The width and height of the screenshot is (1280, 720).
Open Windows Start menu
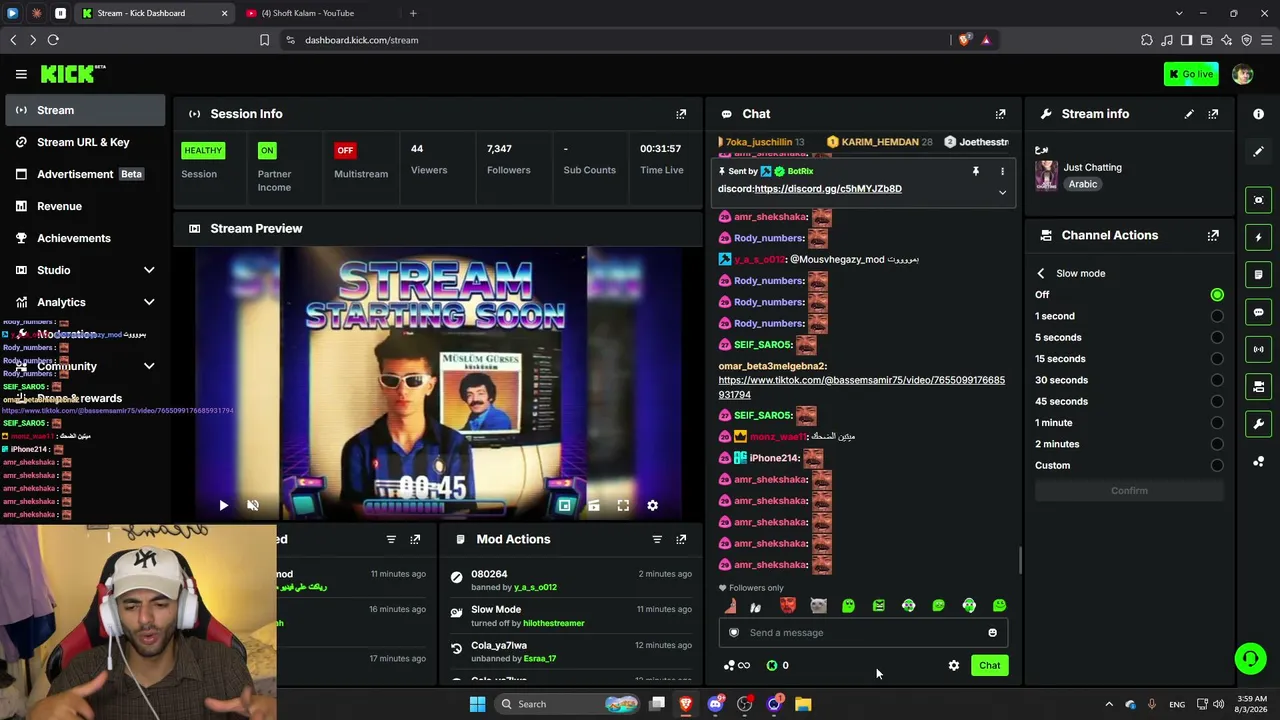point(477,704)
